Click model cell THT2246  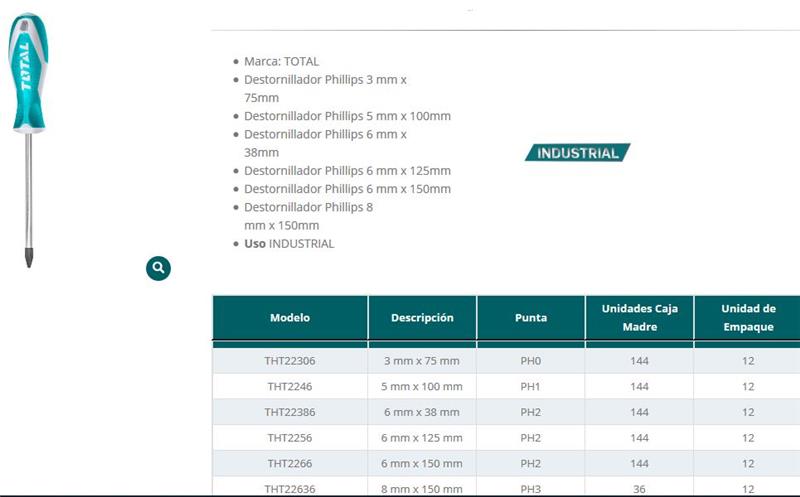pos(290,386)
